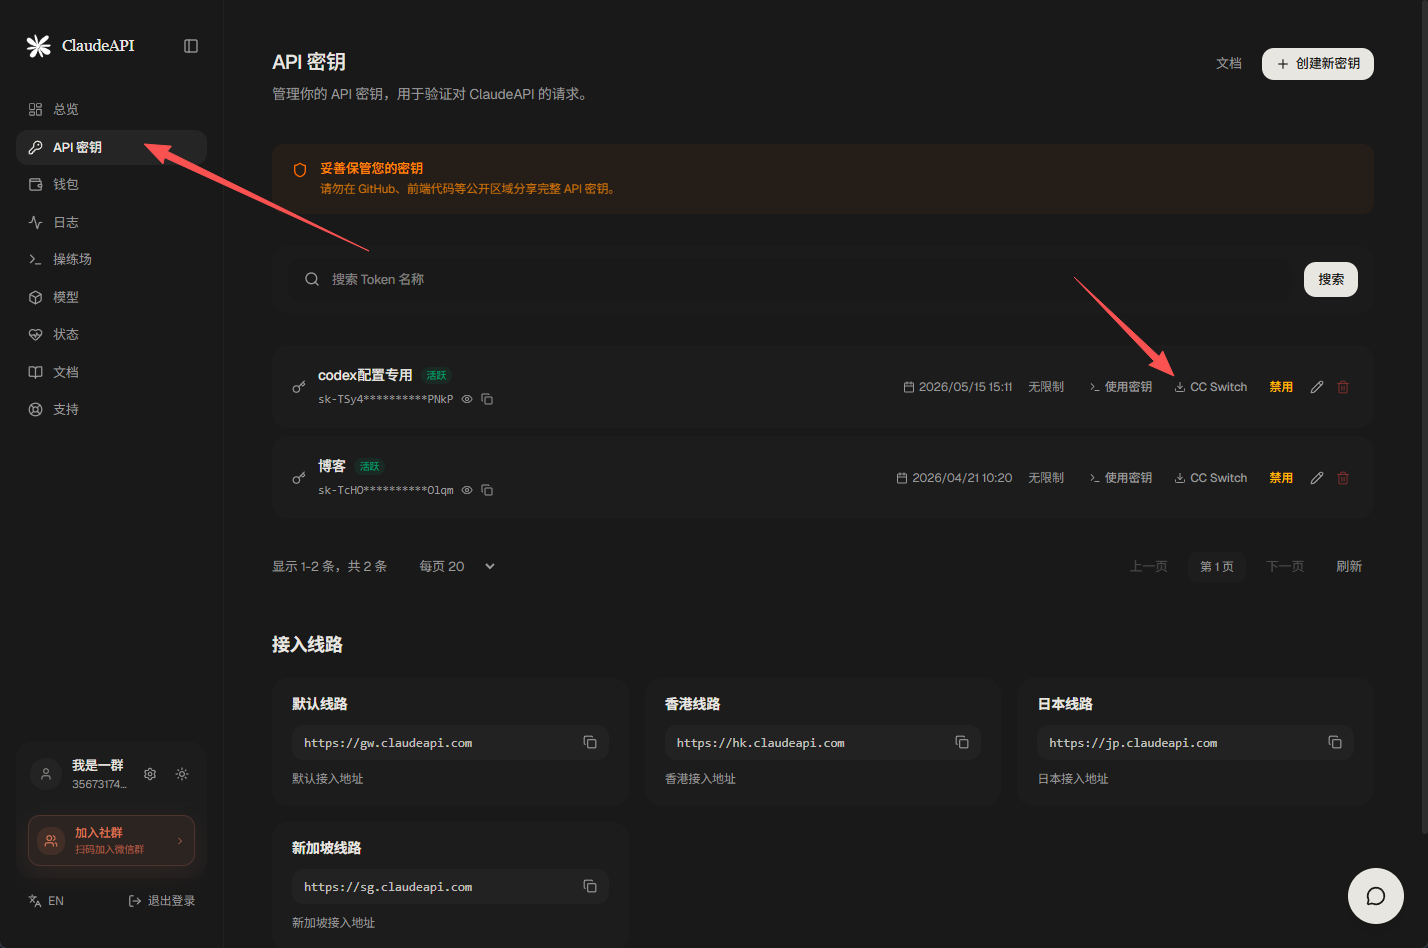
Task: Click the codex配置专用 key name
Action: pyautogui.click(x=365, y=375)
